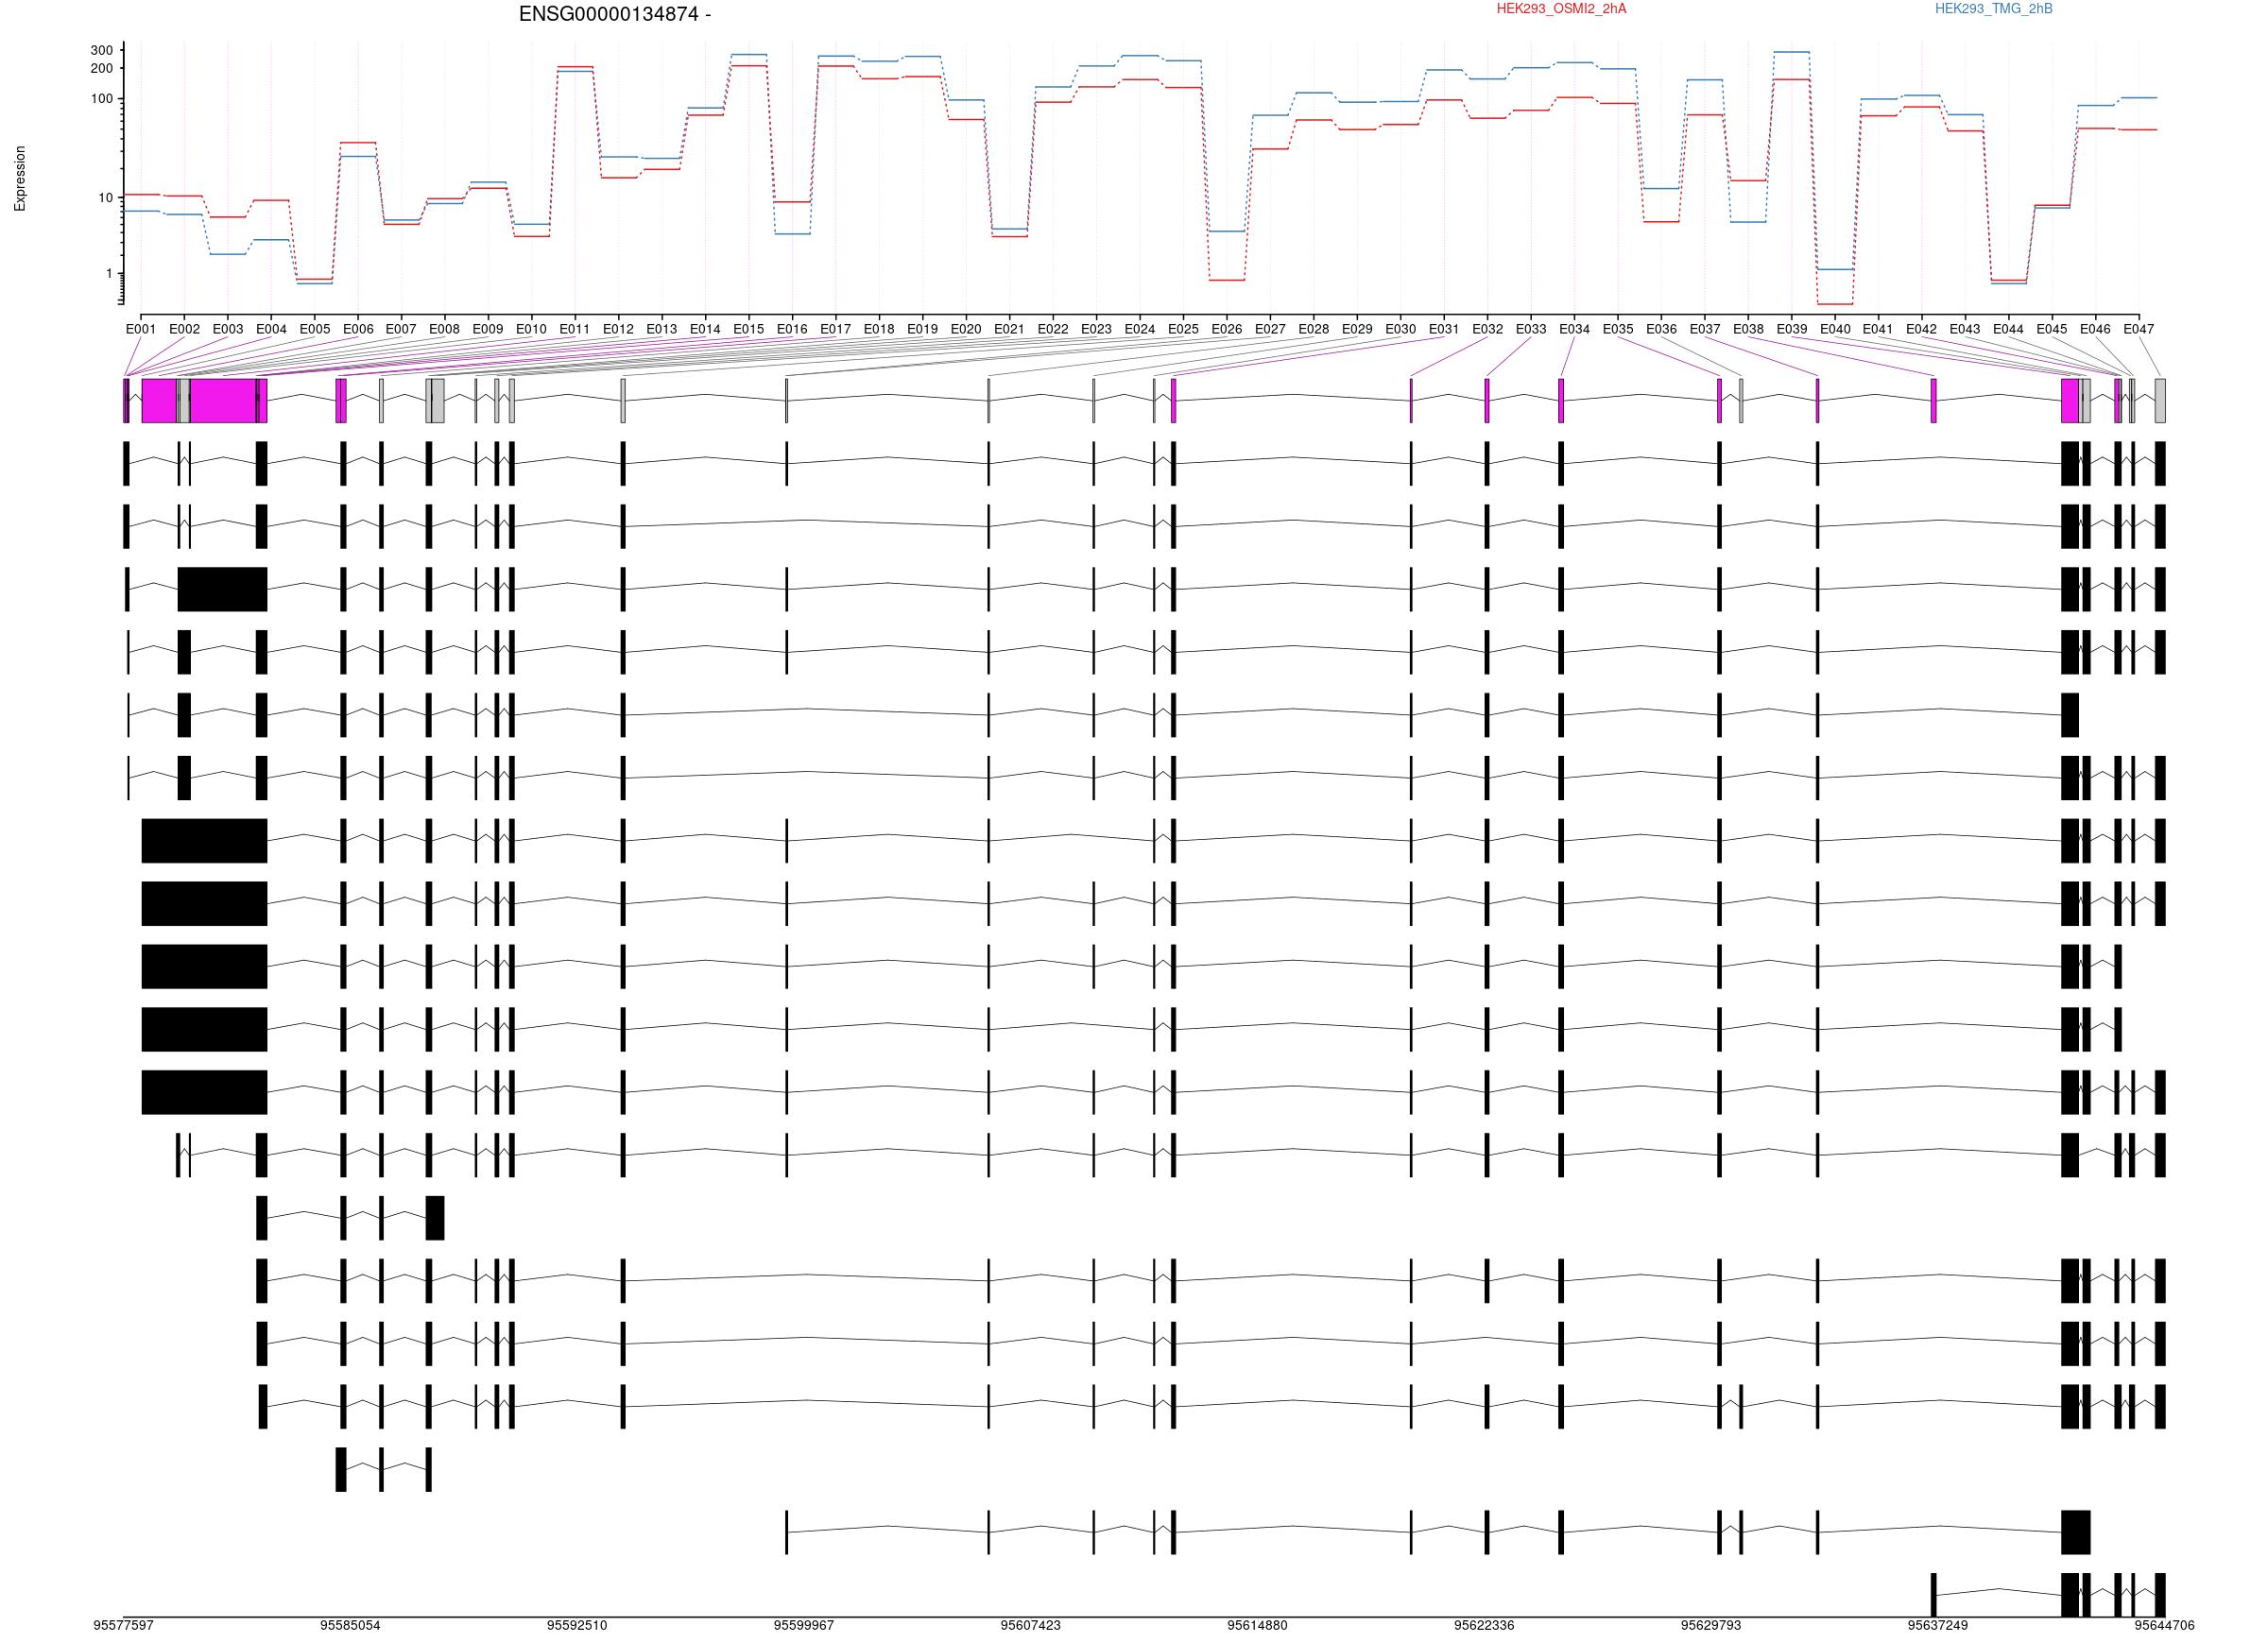
Task: Select exon label E037
Action: click(x=1705, y=329)
